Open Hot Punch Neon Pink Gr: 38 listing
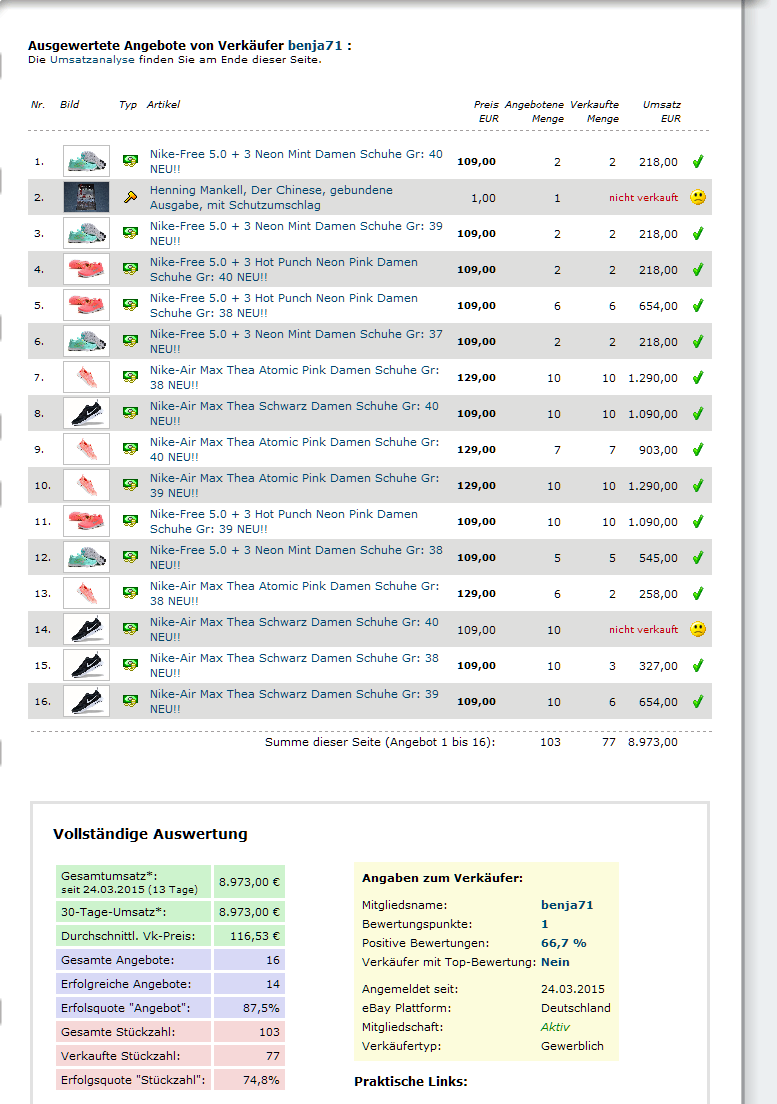The image size is (777, 1104). tap(284, 305)
